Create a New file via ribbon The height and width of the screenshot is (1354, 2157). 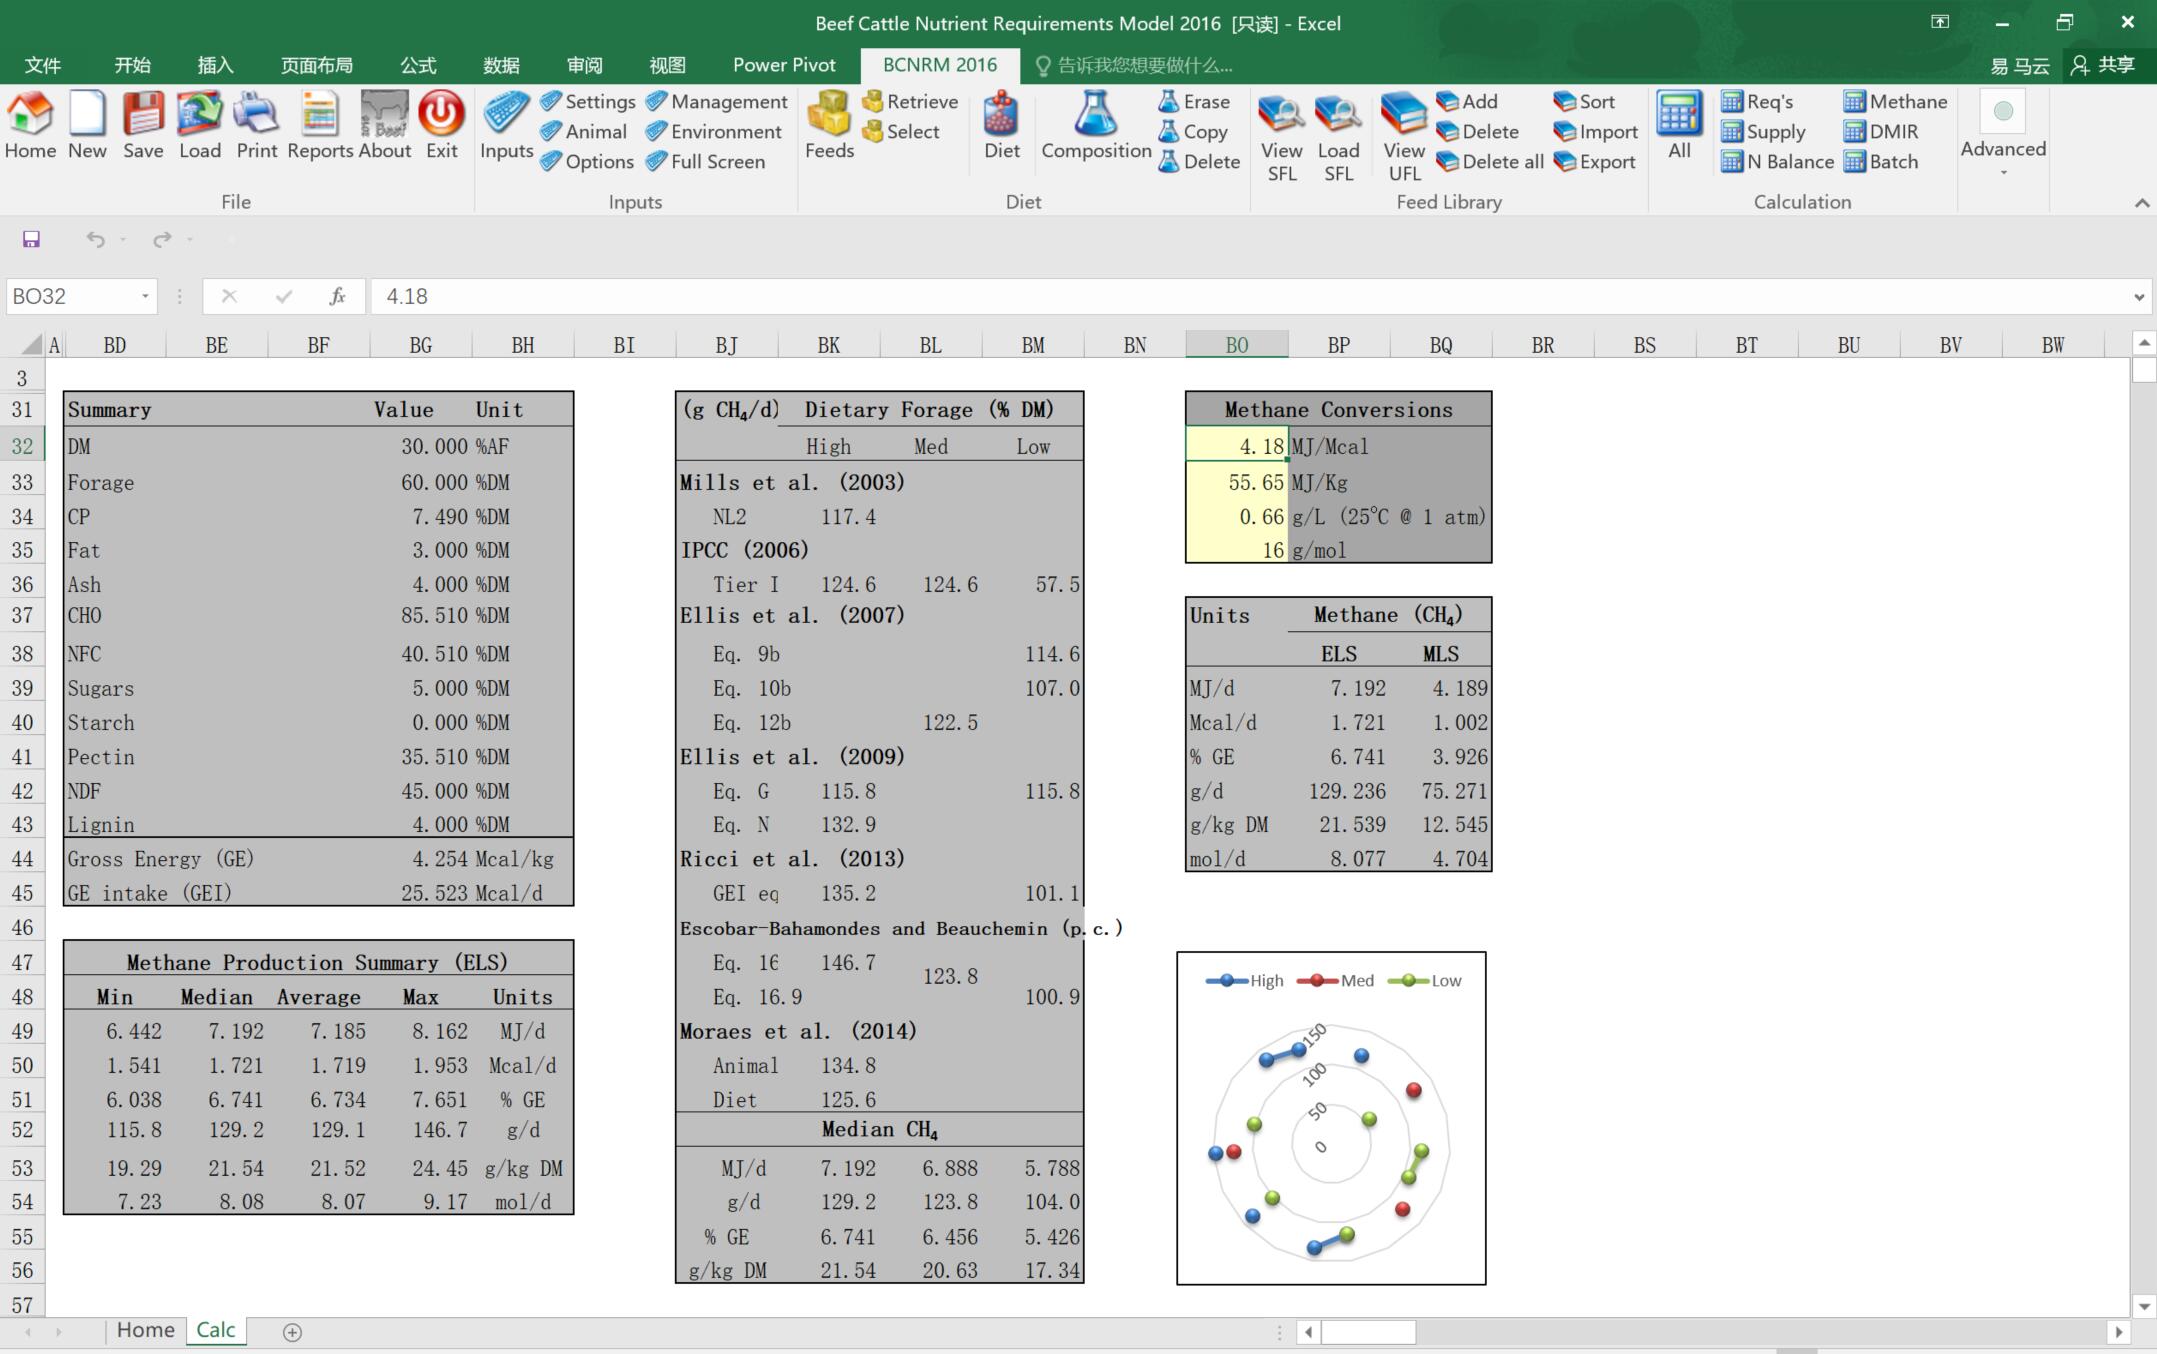(x=87, y=126)
